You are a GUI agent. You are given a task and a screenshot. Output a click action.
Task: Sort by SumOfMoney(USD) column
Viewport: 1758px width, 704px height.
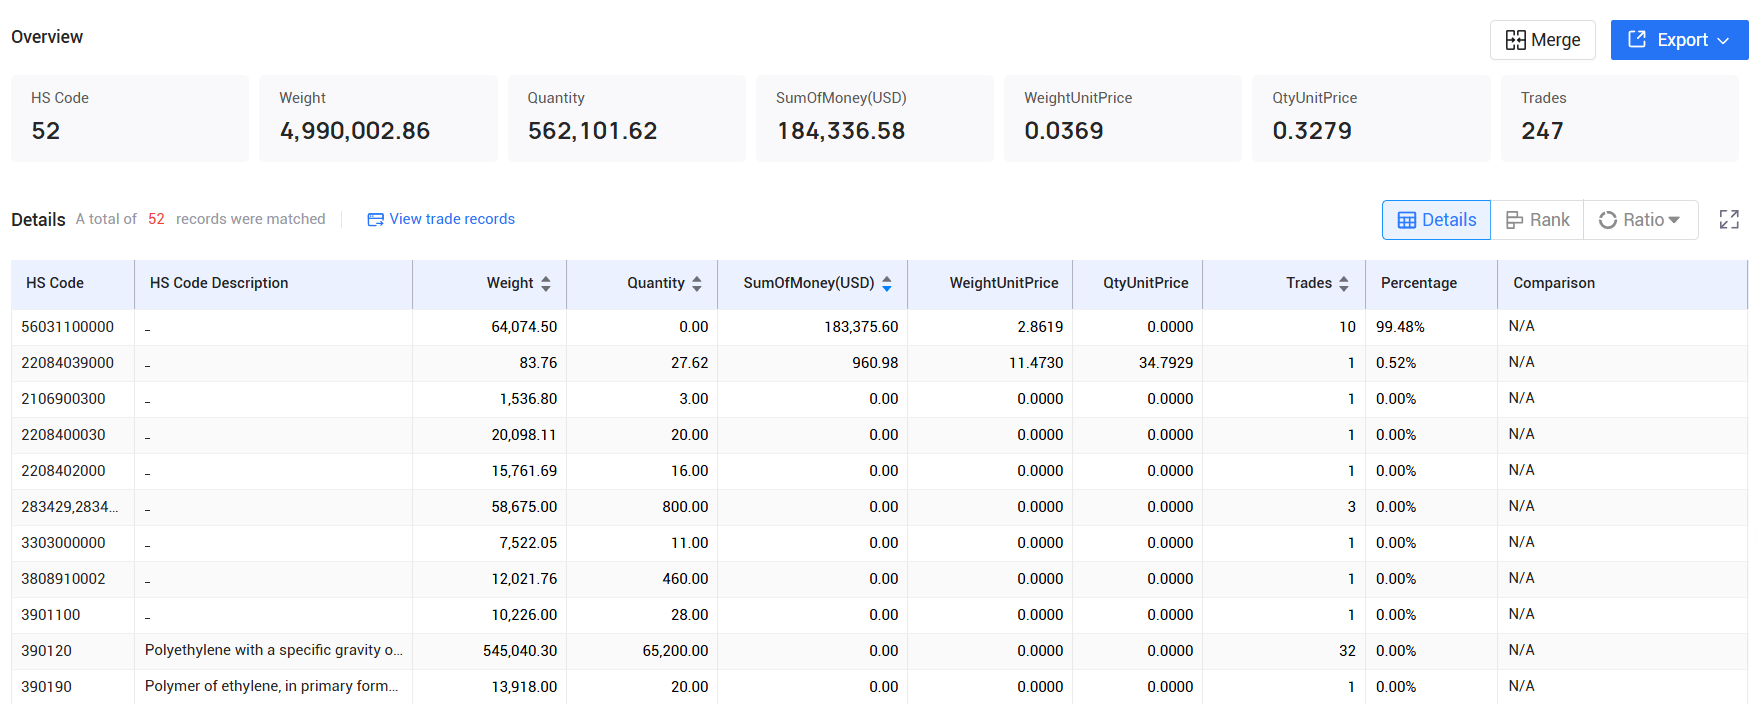(x=887, y=284)
